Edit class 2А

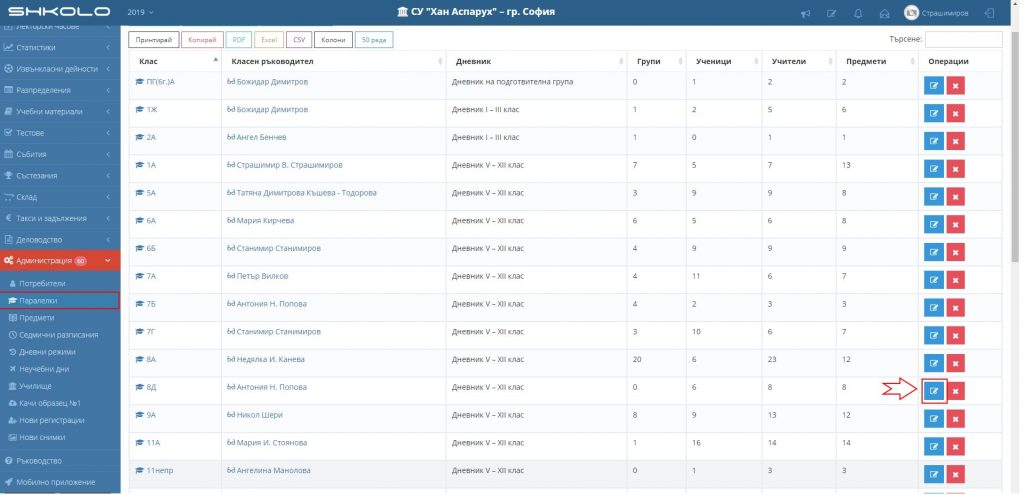coord(934,141)
